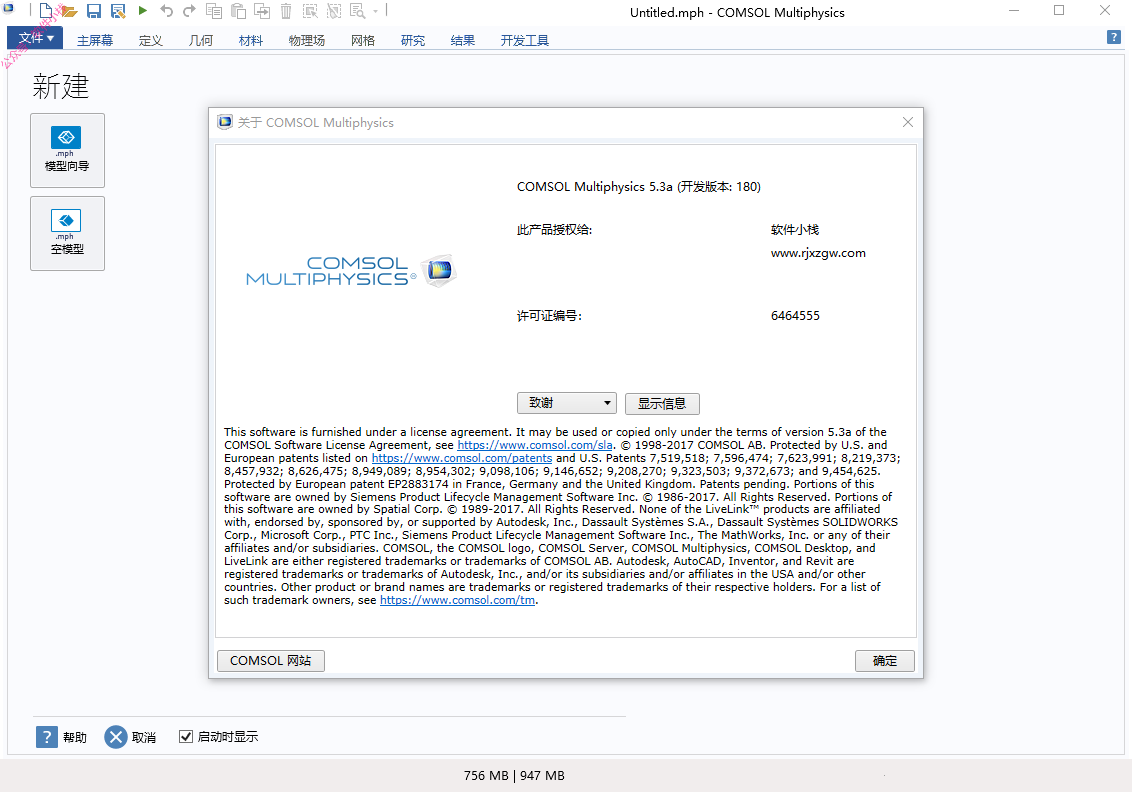Click the 取消 cancel button at bottom
This screenshot has height=792, width=1132.
pos(131,737)
